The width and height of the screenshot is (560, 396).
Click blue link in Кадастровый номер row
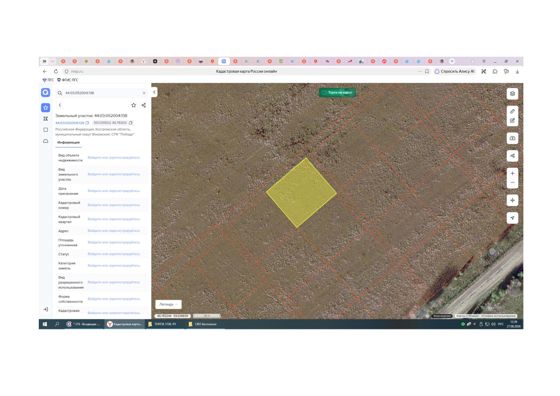tap(114, 205)
